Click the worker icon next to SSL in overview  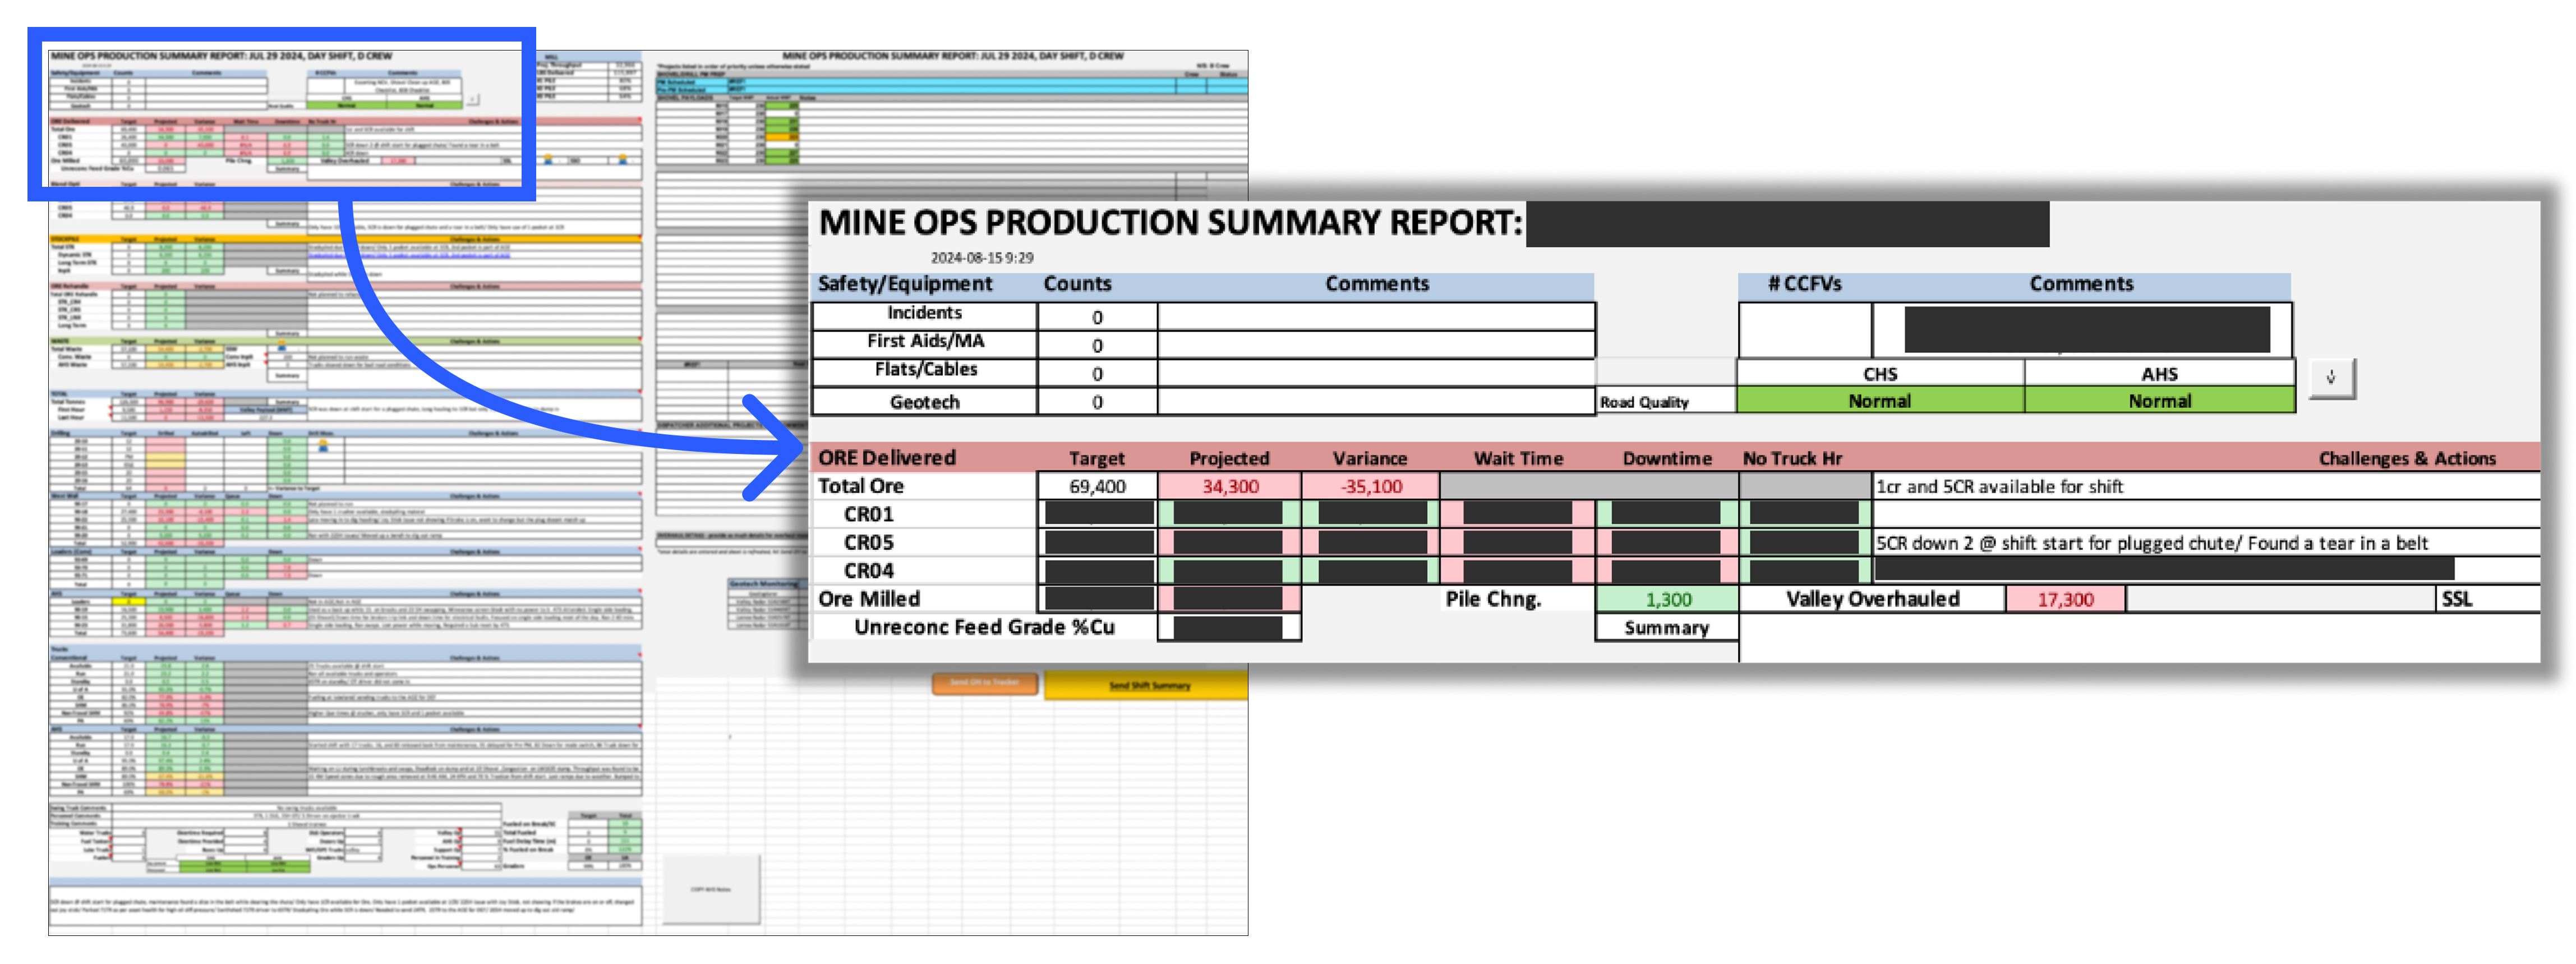tap(548, 159)
